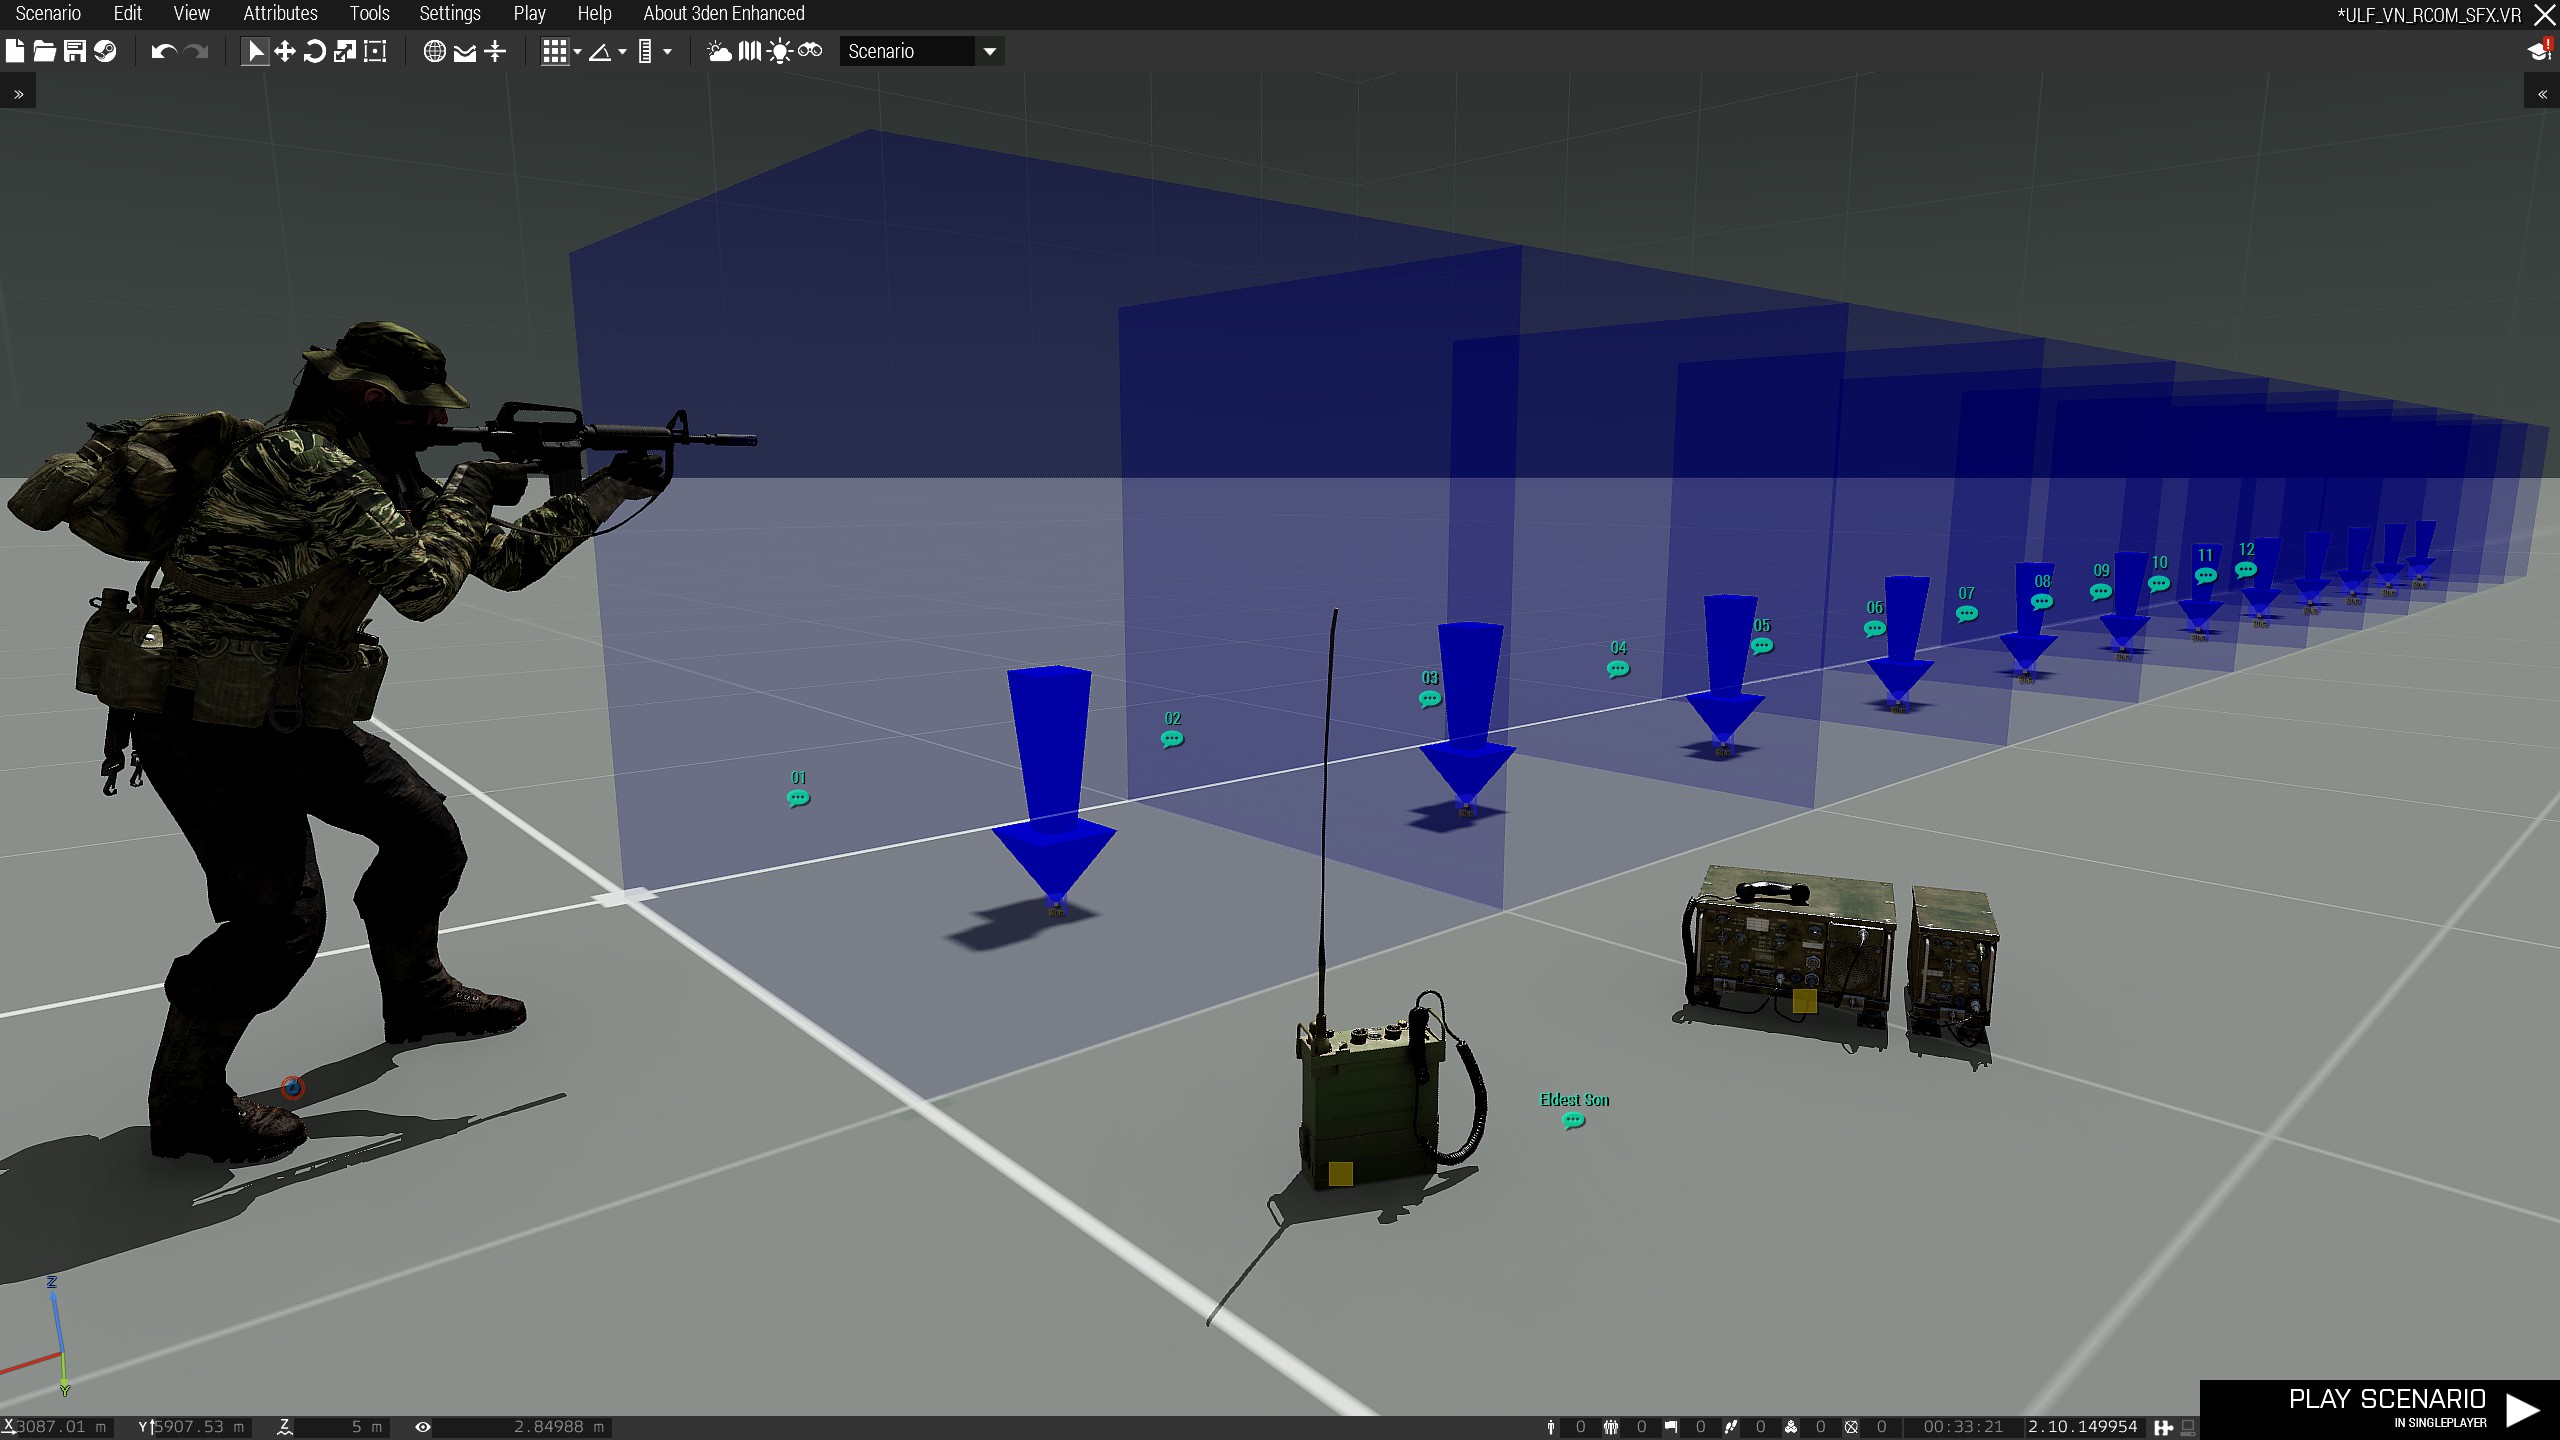
Task: Click the Eldest Son comment marker
Action: pos(1573,1121)
